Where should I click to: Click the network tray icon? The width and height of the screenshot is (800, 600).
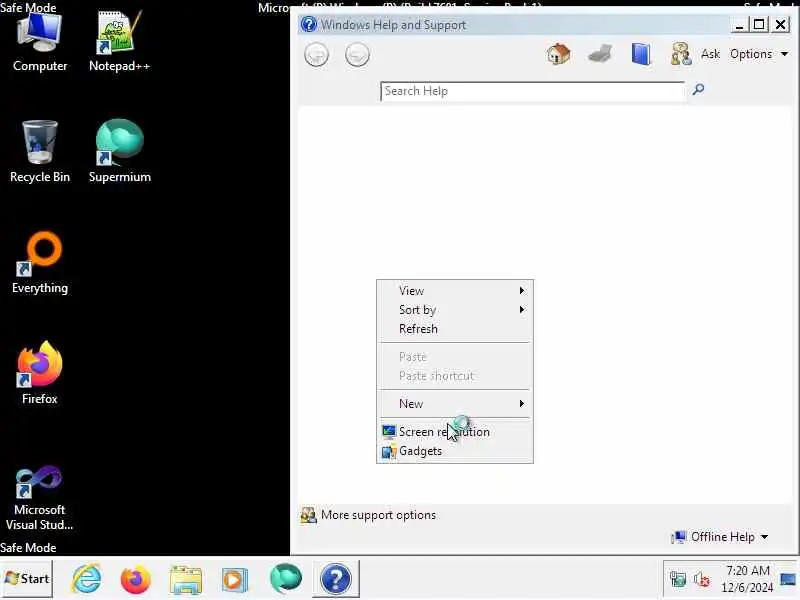(x=678, y=579)
